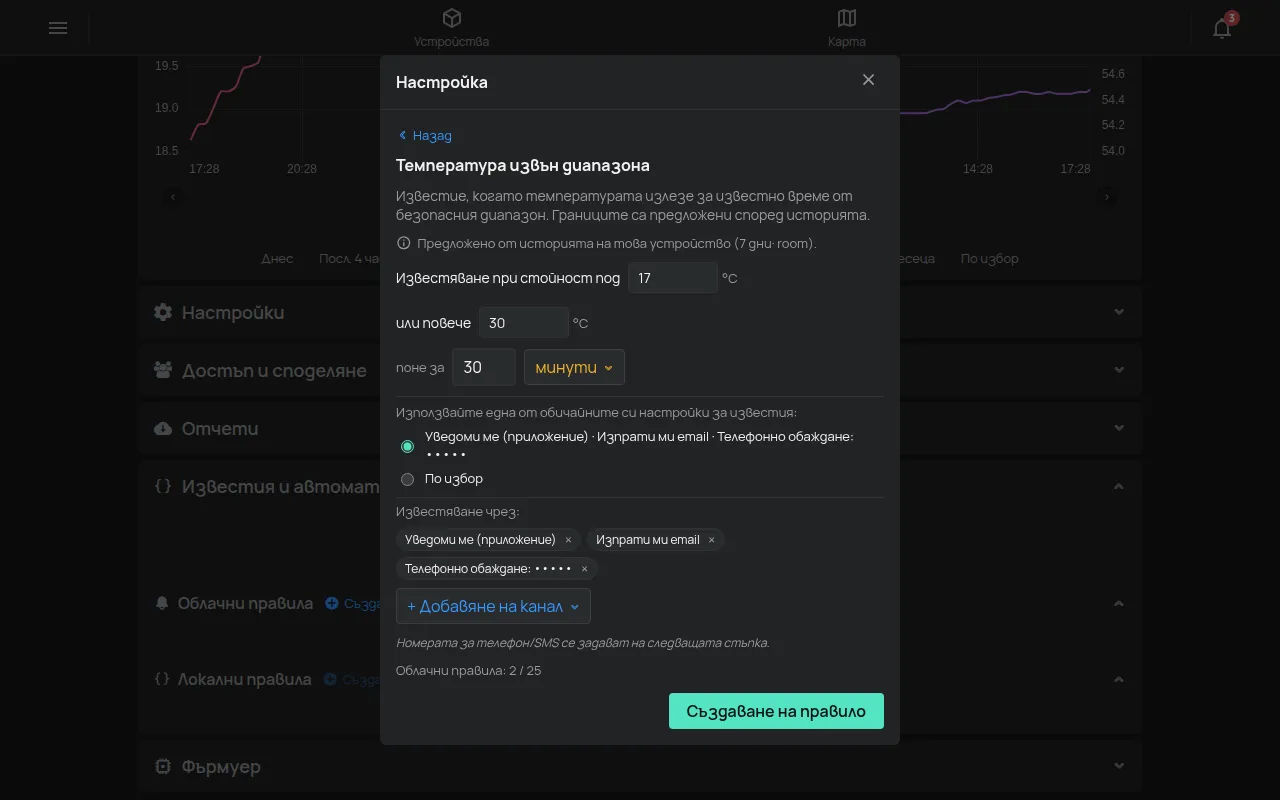This screenshot has width=1280, height=800.
Task: Edit the upper threshold field after или повече
Action: click(x=524, y=323)
